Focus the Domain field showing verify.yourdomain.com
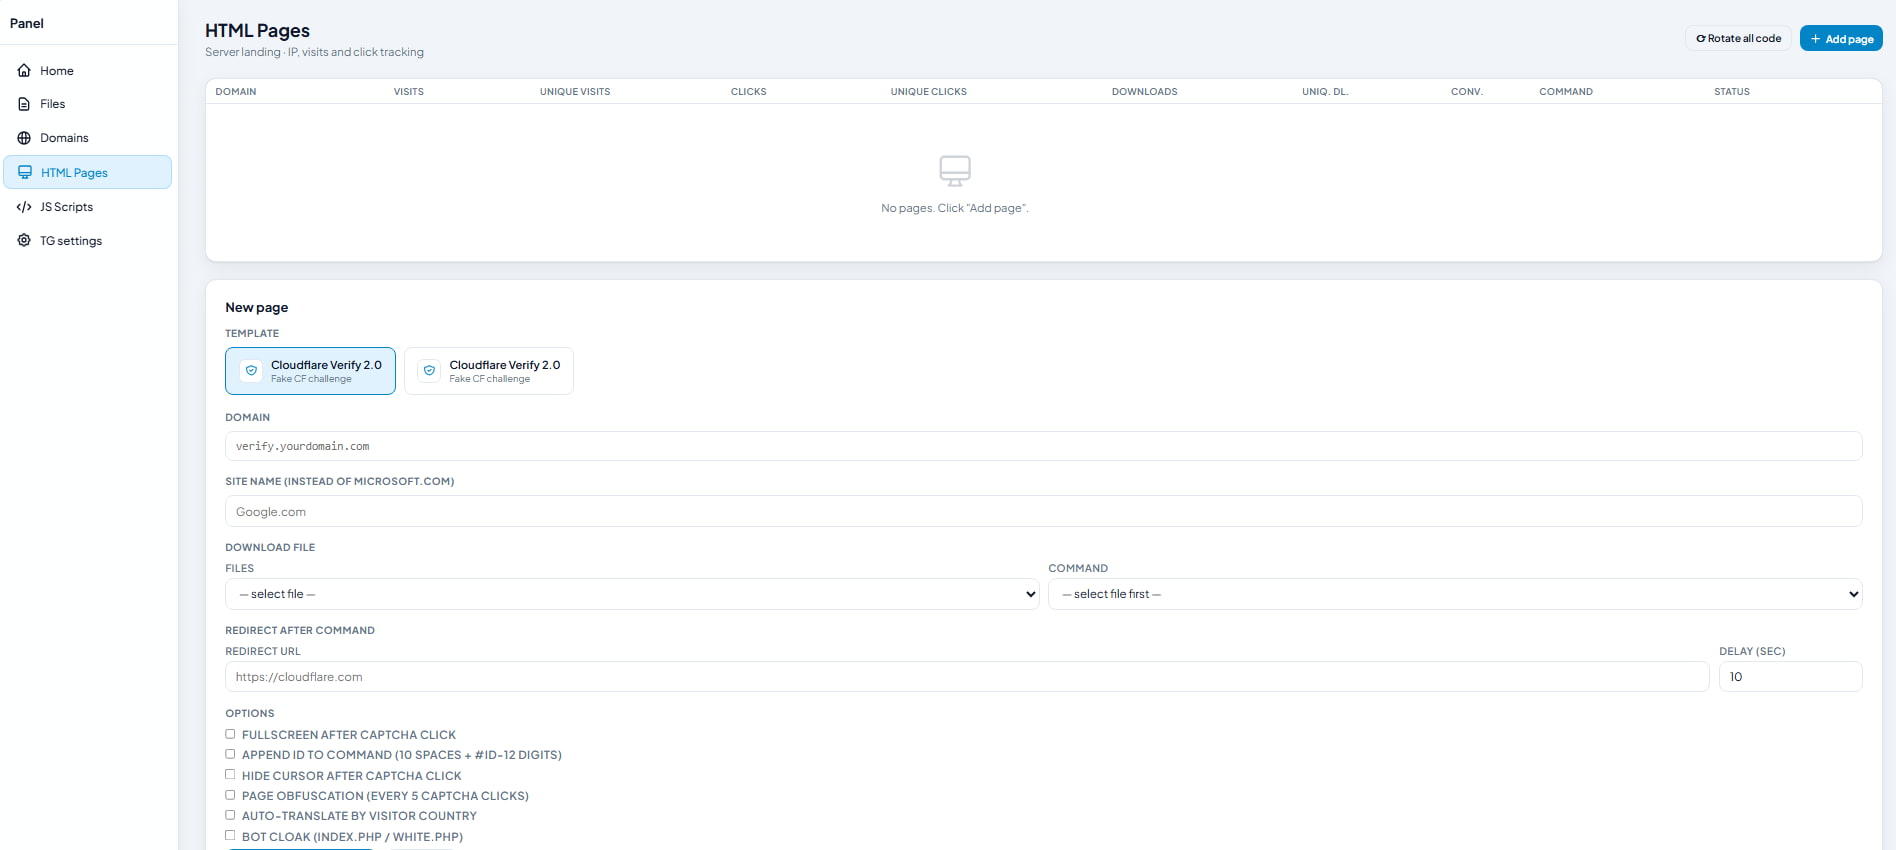This screenshot has width=1896, height=850. (1043, 446)
